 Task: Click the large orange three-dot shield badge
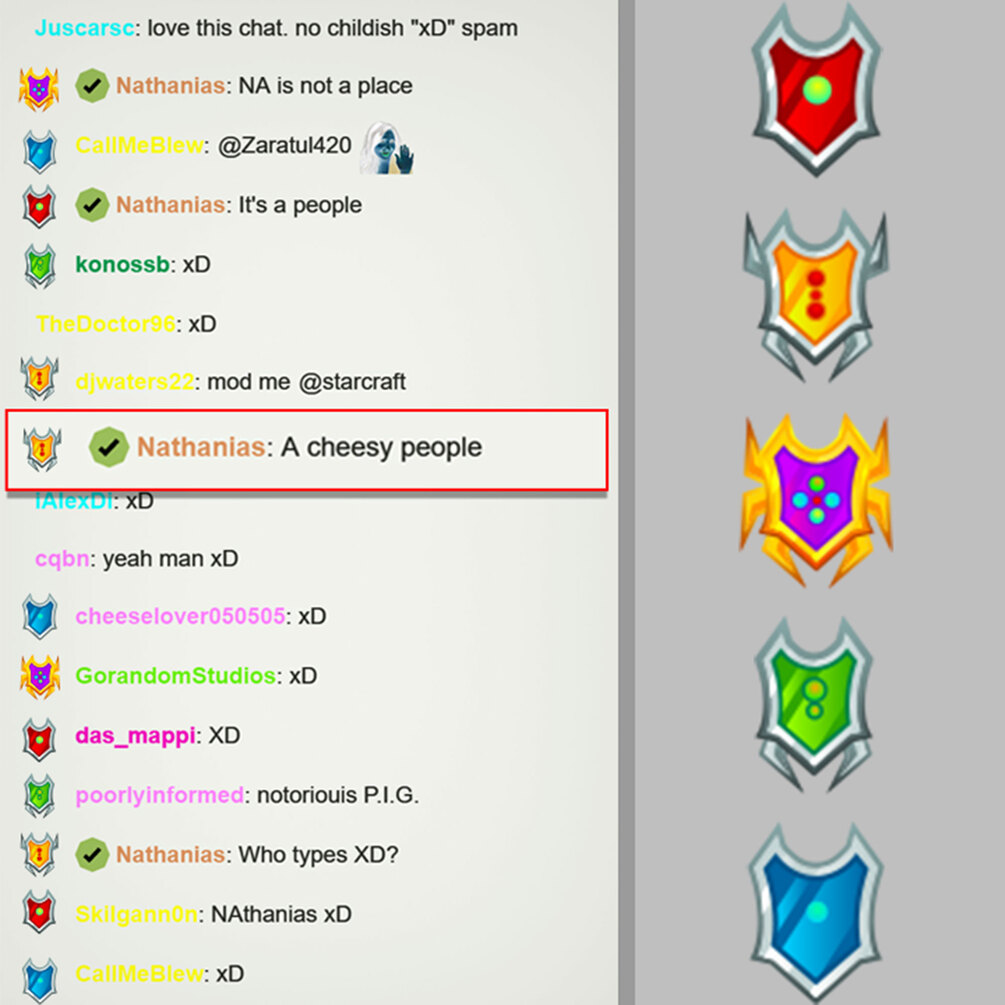815,295
